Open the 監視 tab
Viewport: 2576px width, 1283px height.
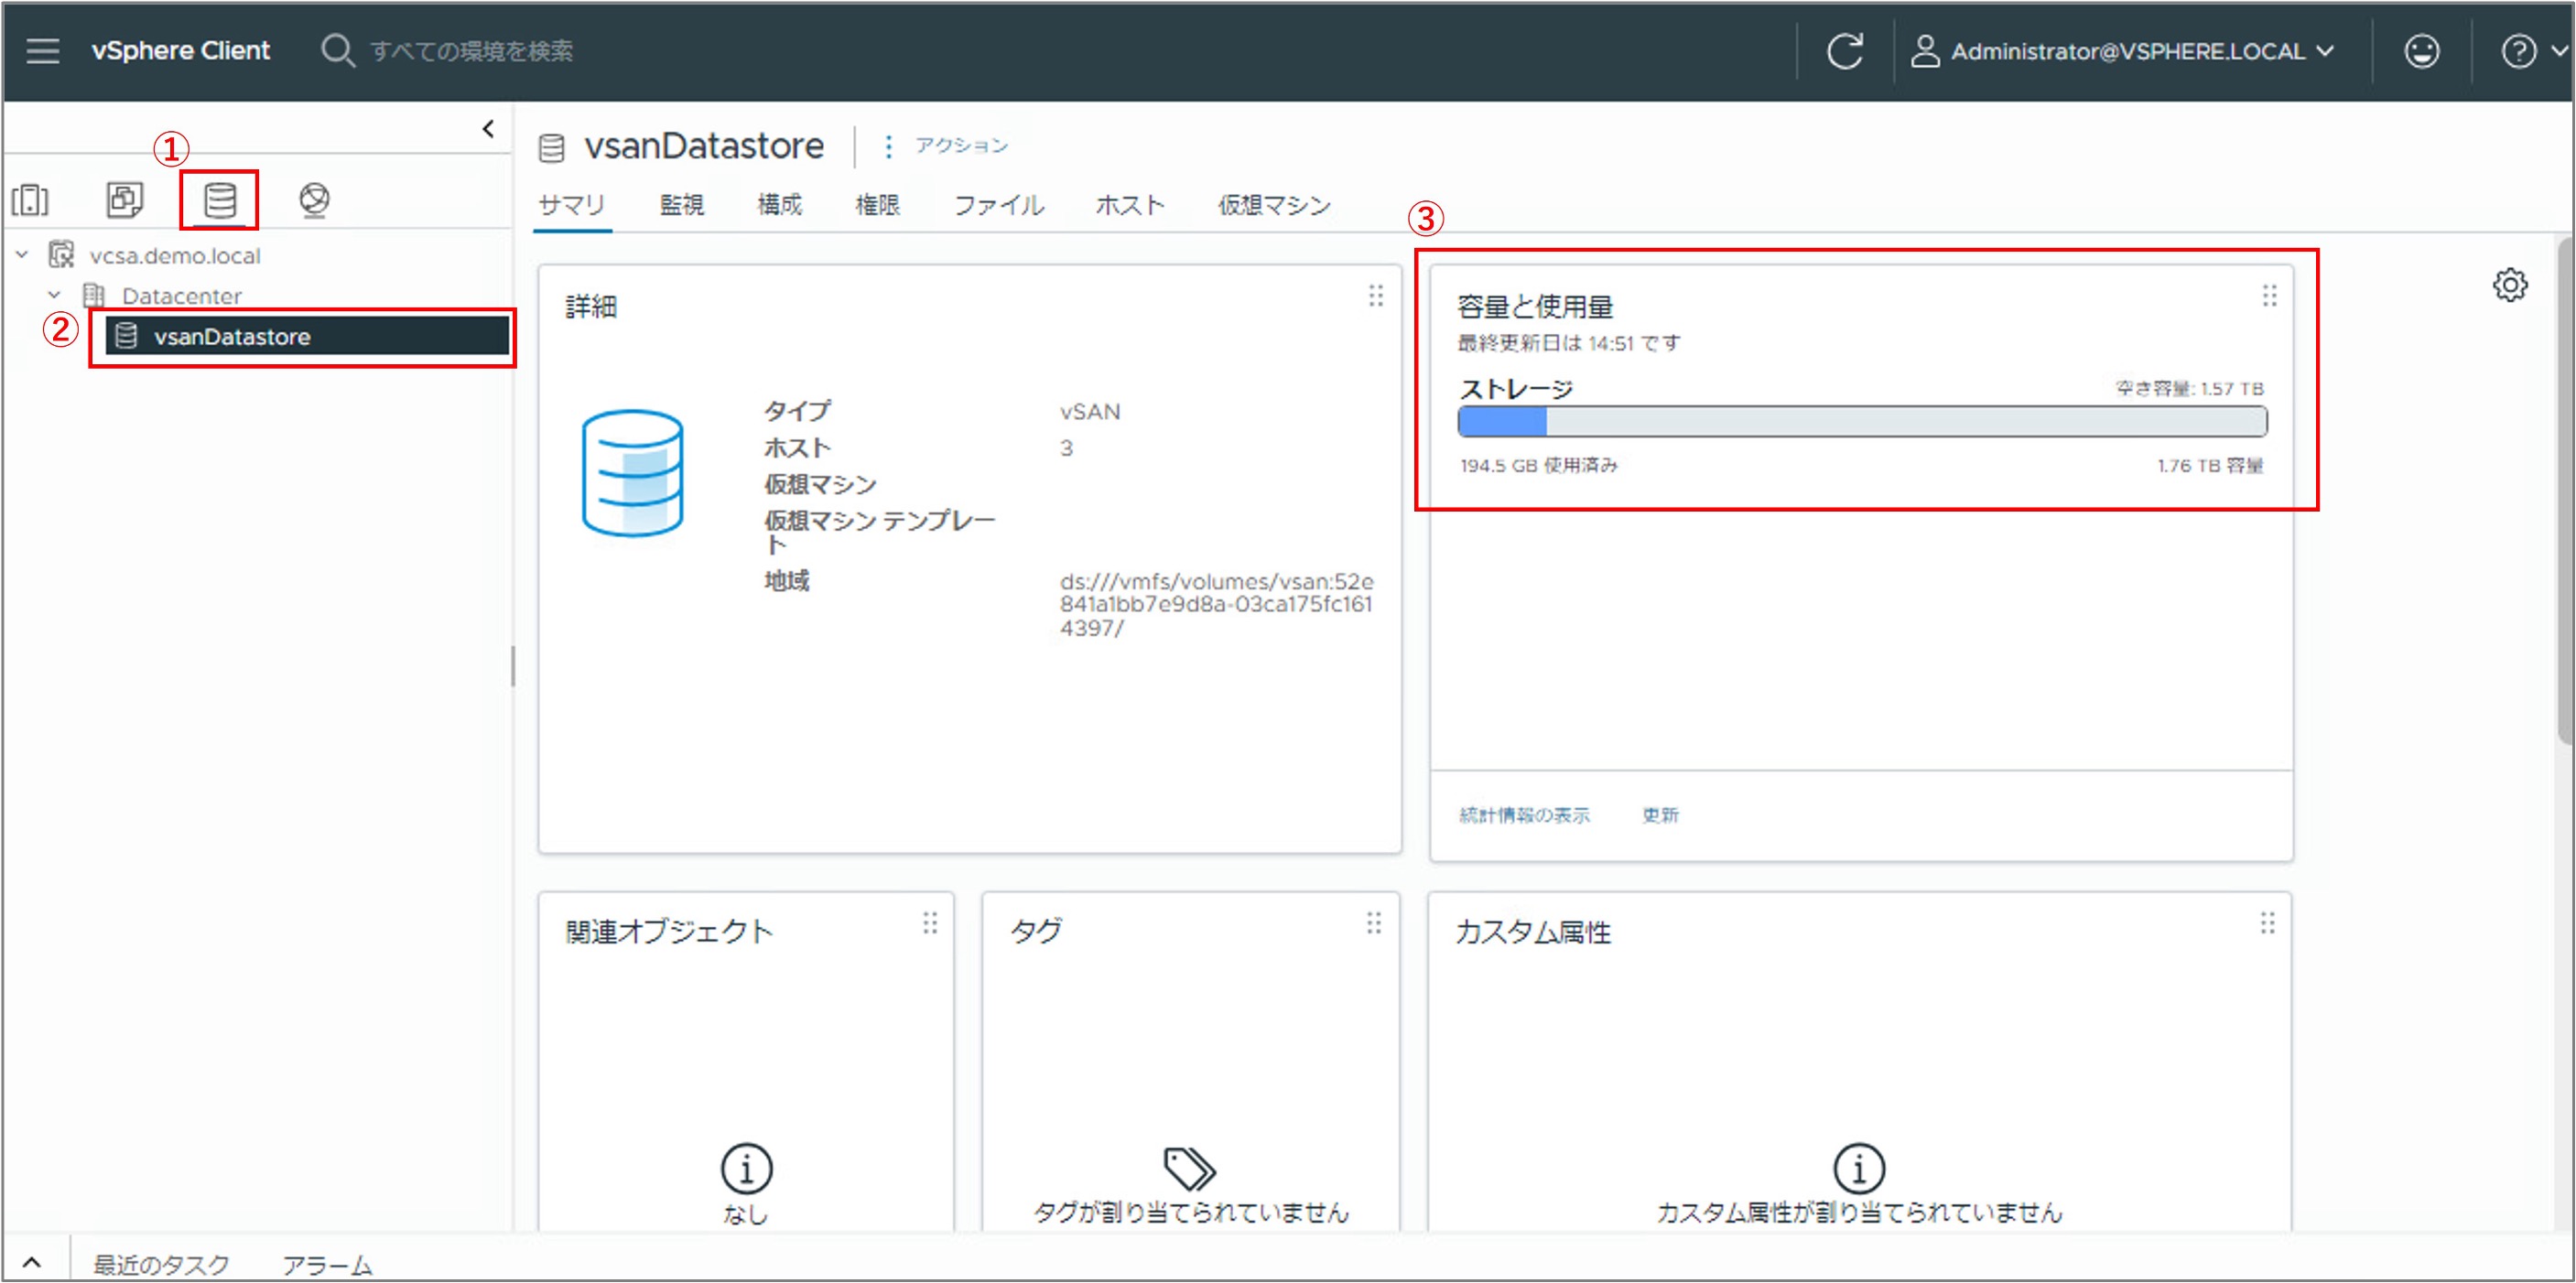pos(682,205)
